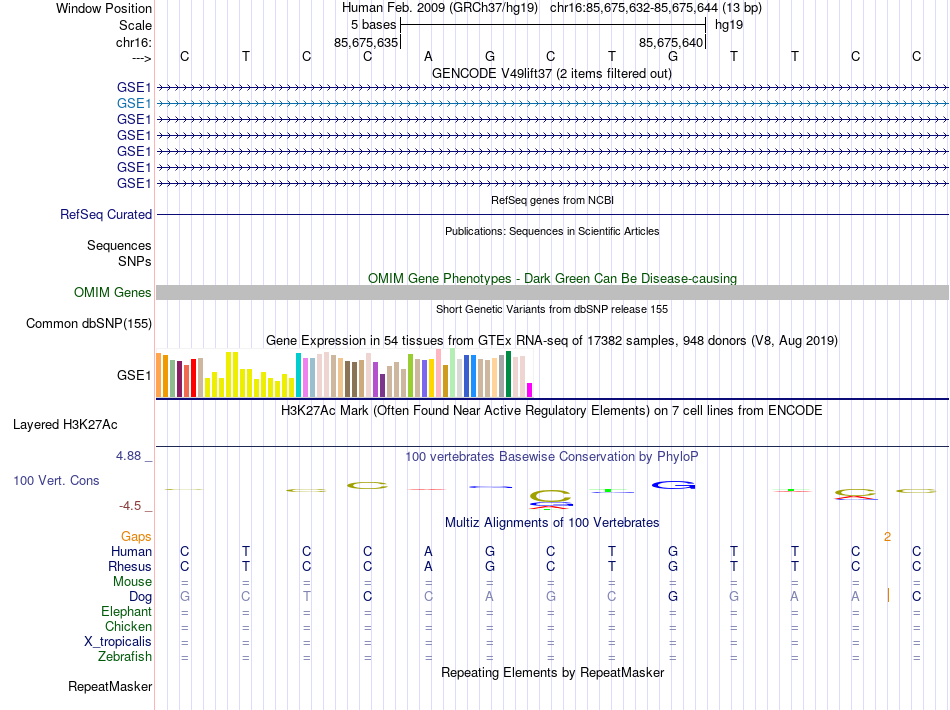The width and height of the screenshot is (950, 710).
Task: Click the 'Window Position' ruler label
Action: tap(104, 8)
